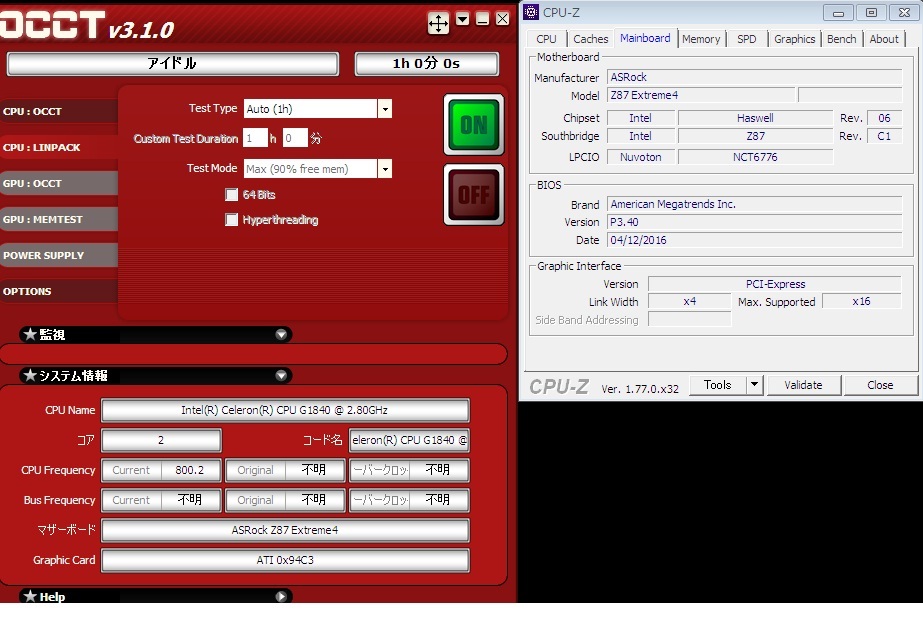Click the CPU-Z title bar app icon
Screen dimensions: 923x630
tap(530, 12)
